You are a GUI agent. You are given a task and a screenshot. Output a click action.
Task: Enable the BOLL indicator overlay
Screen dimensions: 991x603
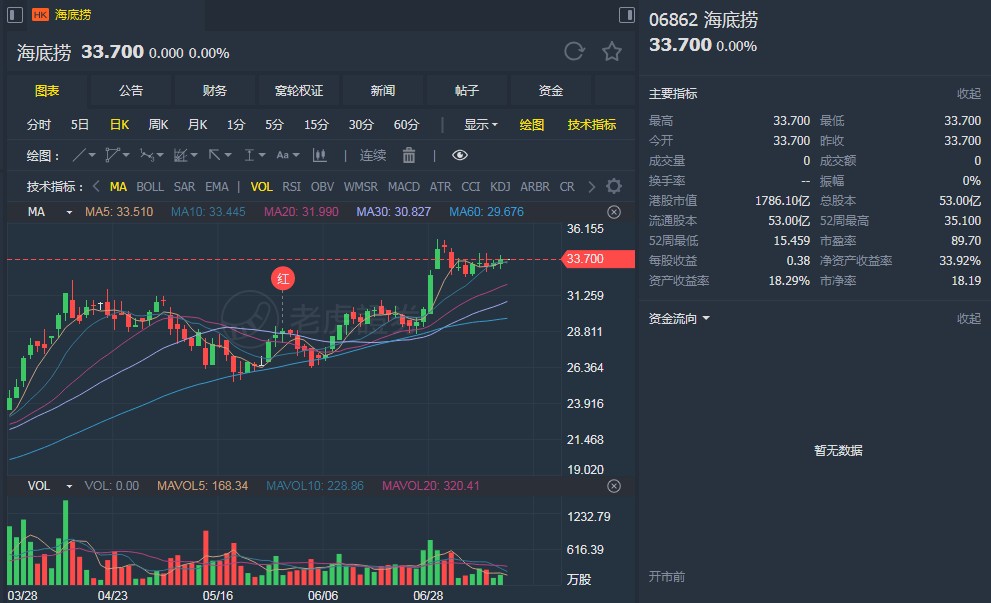point(150,186)
